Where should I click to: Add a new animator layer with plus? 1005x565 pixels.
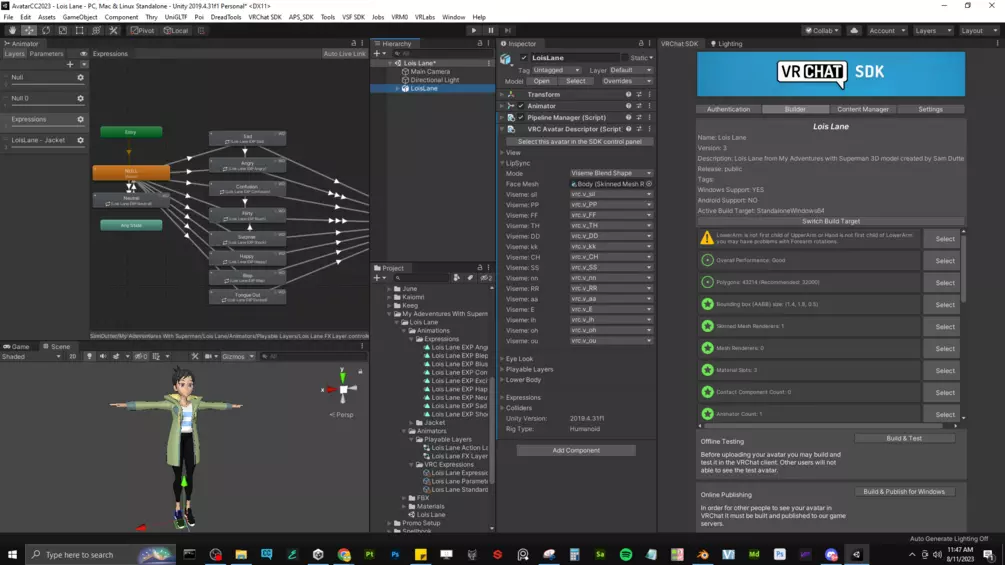(x=72, y=65)
